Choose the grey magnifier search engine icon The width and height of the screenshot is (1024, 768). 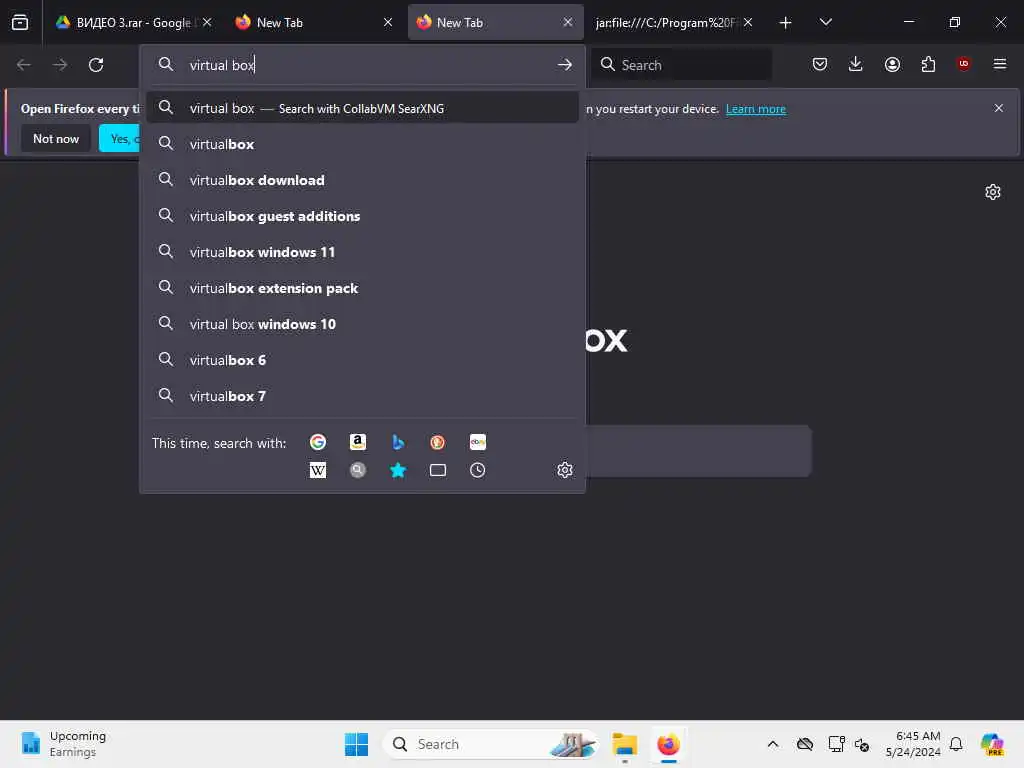(357, 470)
